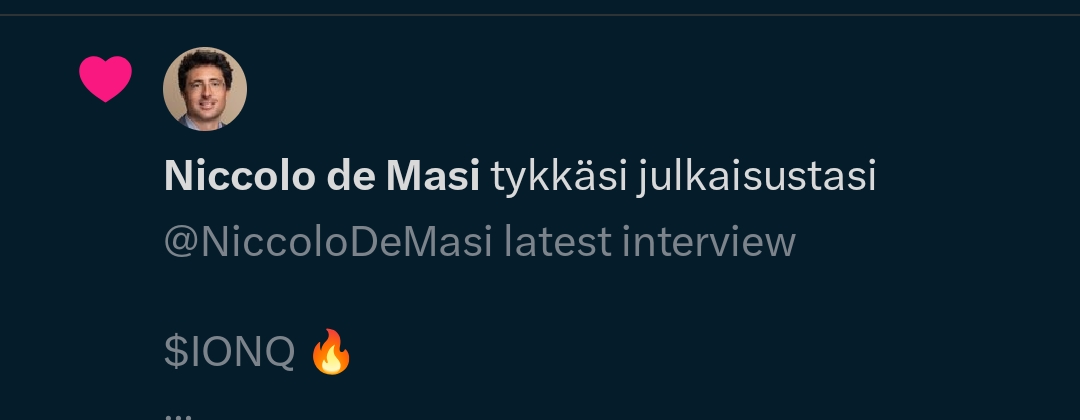
Task: Click the word "tykkäsi" in the notification
Action: (559, 176)
